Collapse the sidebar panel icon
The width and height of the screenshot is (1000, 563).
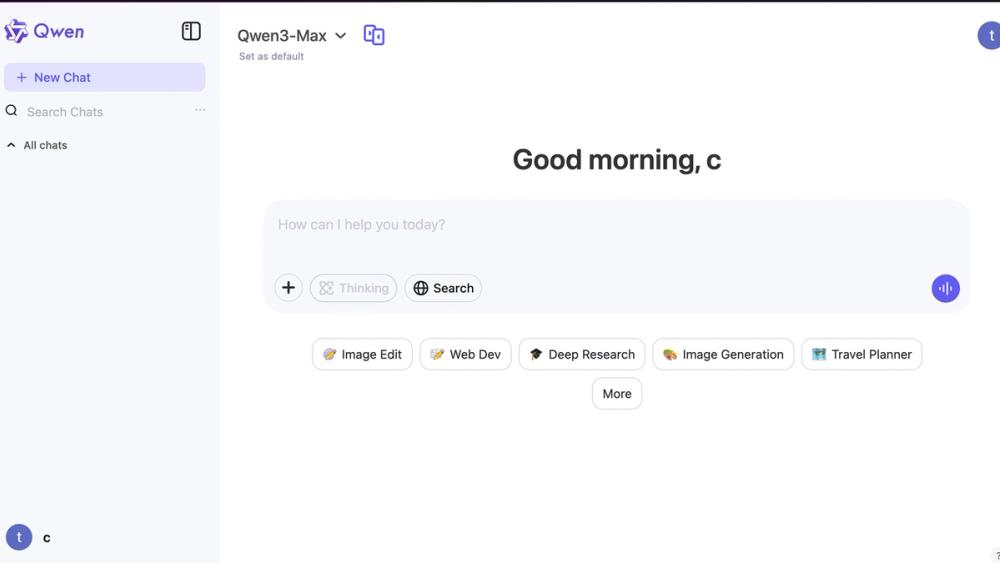(191, 31)
